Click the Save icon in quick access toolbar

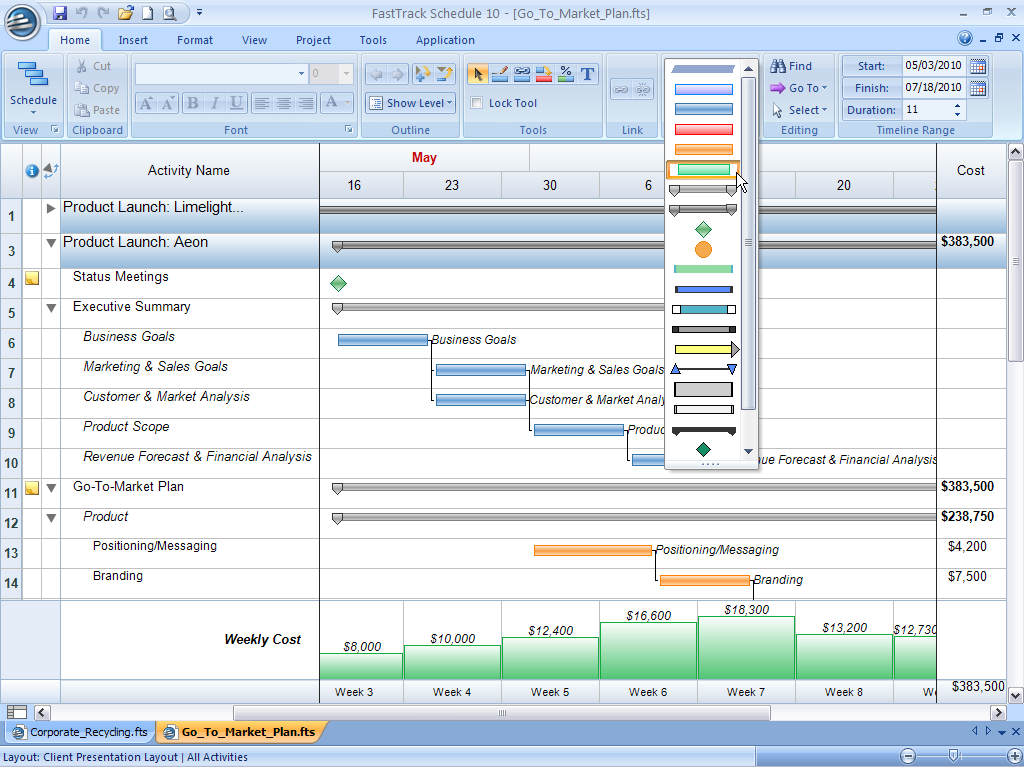pyautogui.click(x=60, y=13)
